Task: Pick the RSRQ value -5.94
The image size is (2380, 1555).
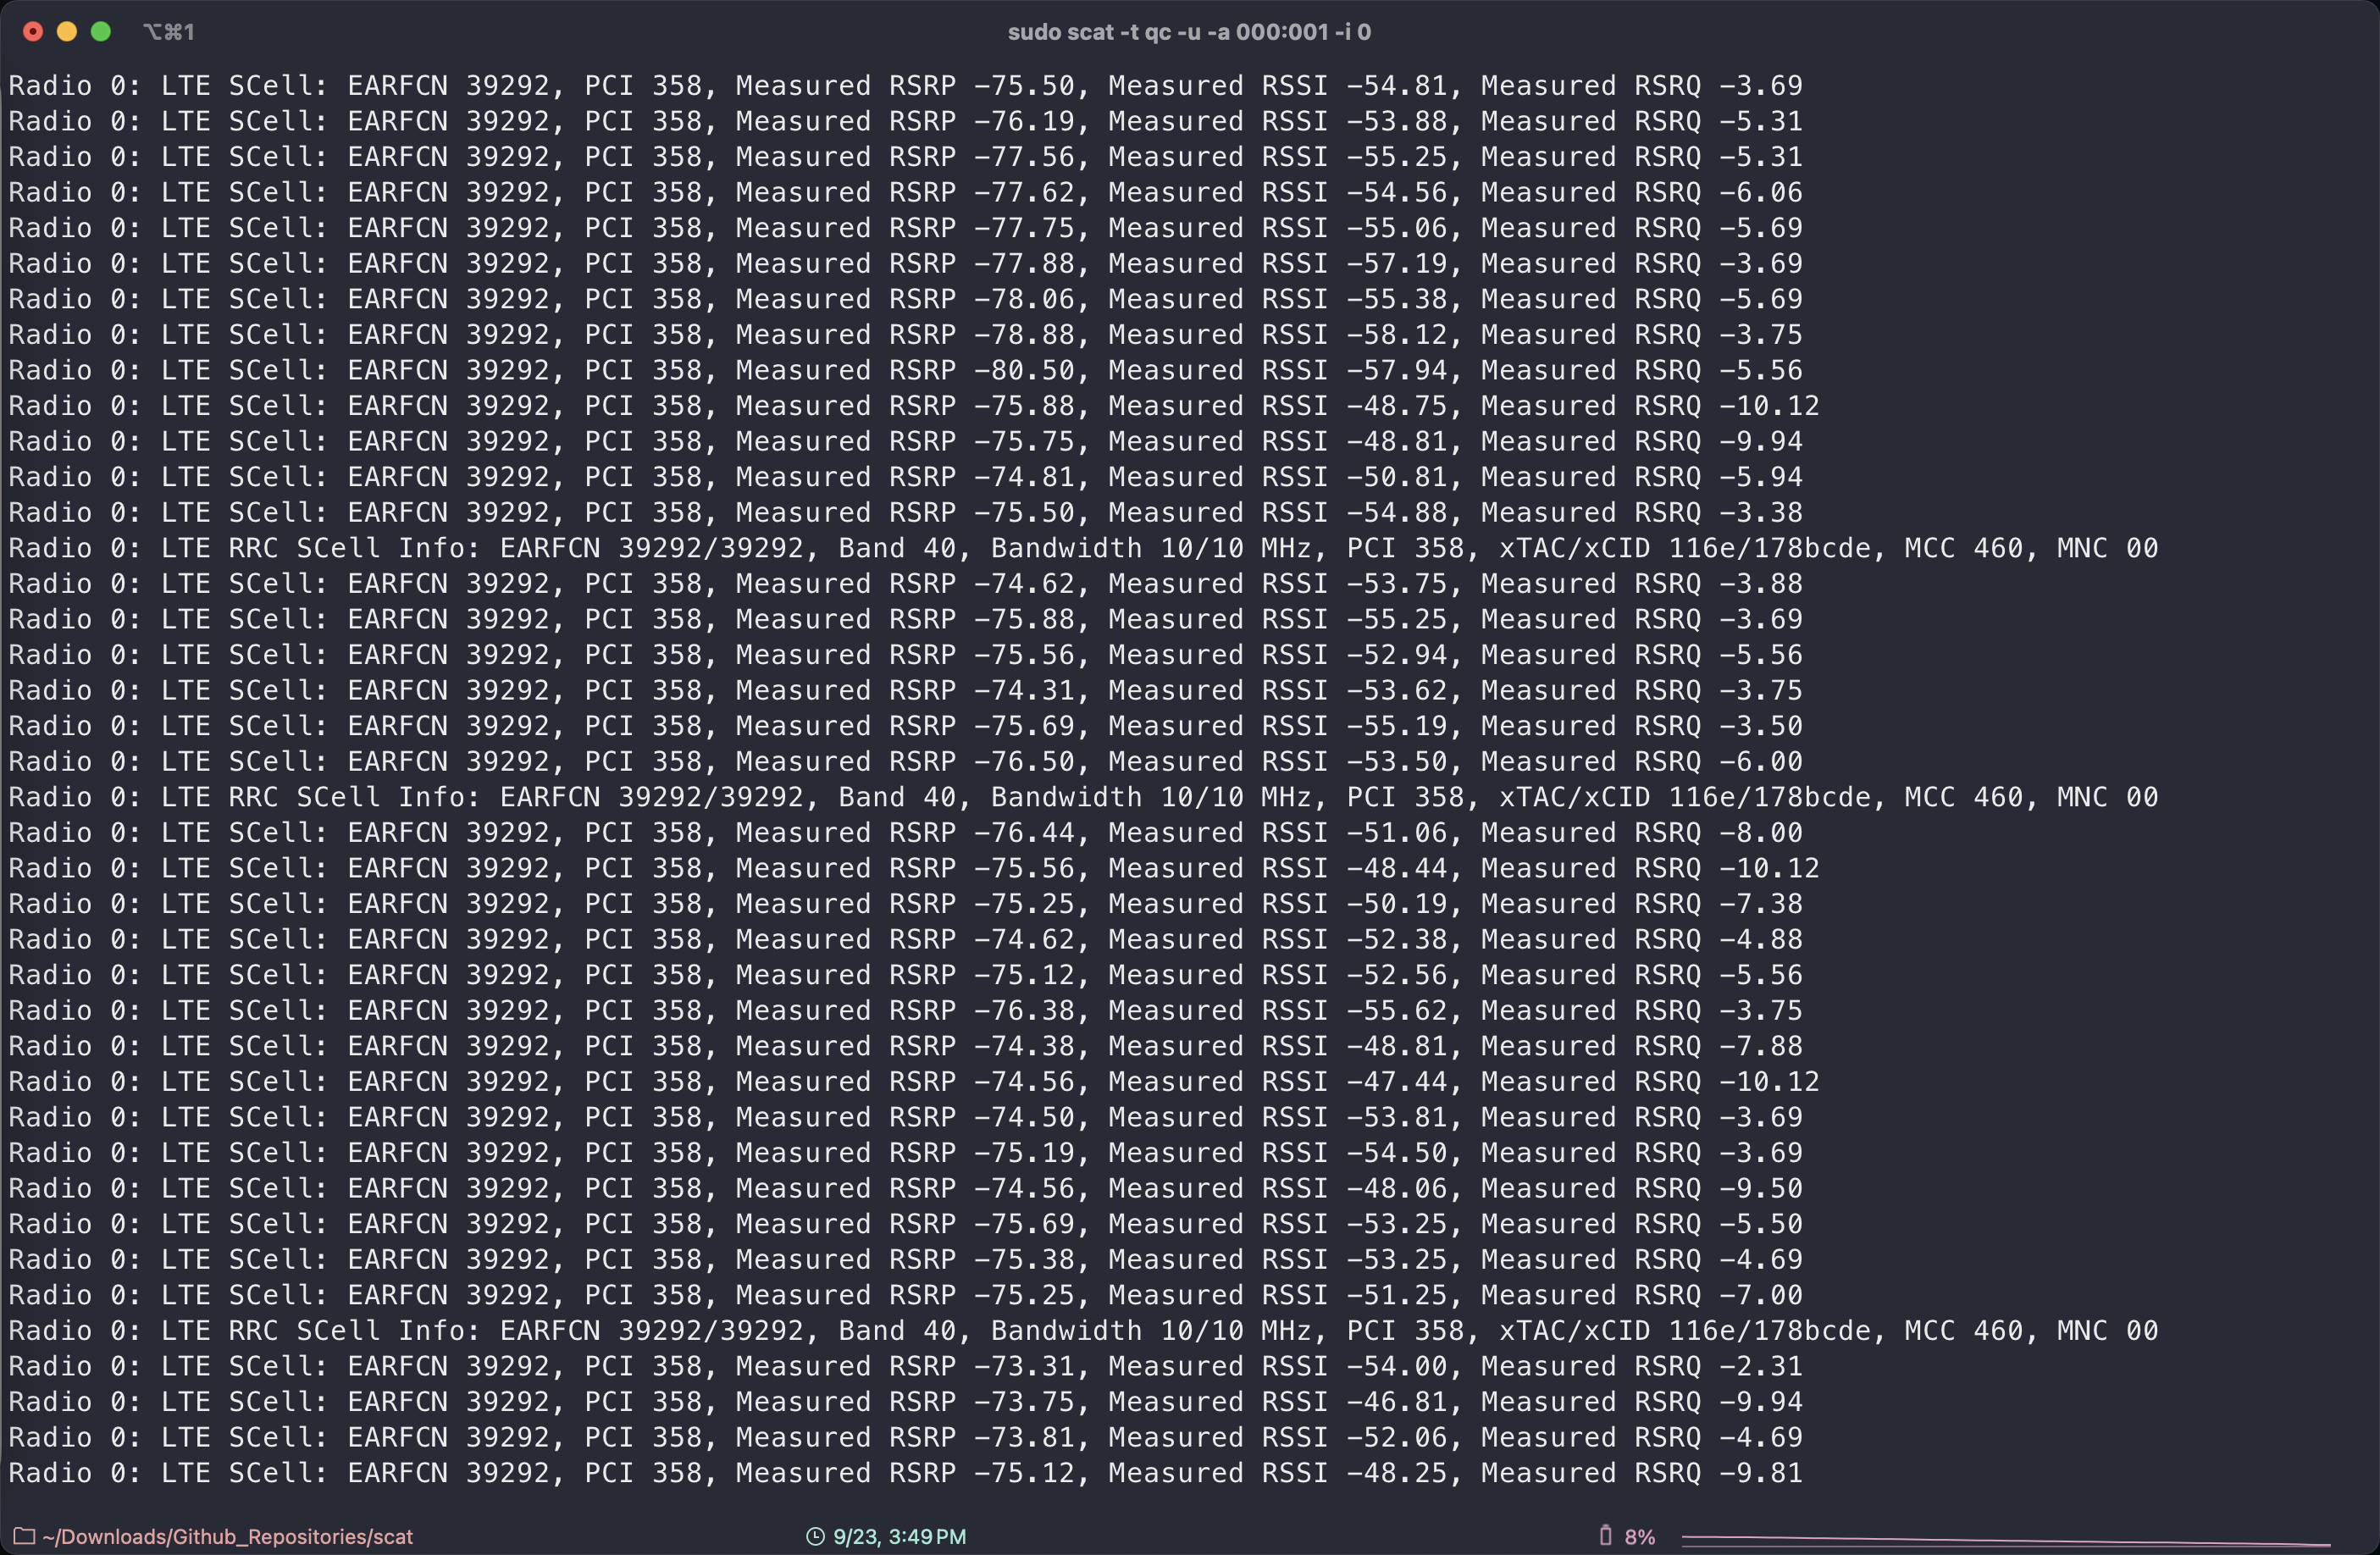Action: click(1761, 477)
